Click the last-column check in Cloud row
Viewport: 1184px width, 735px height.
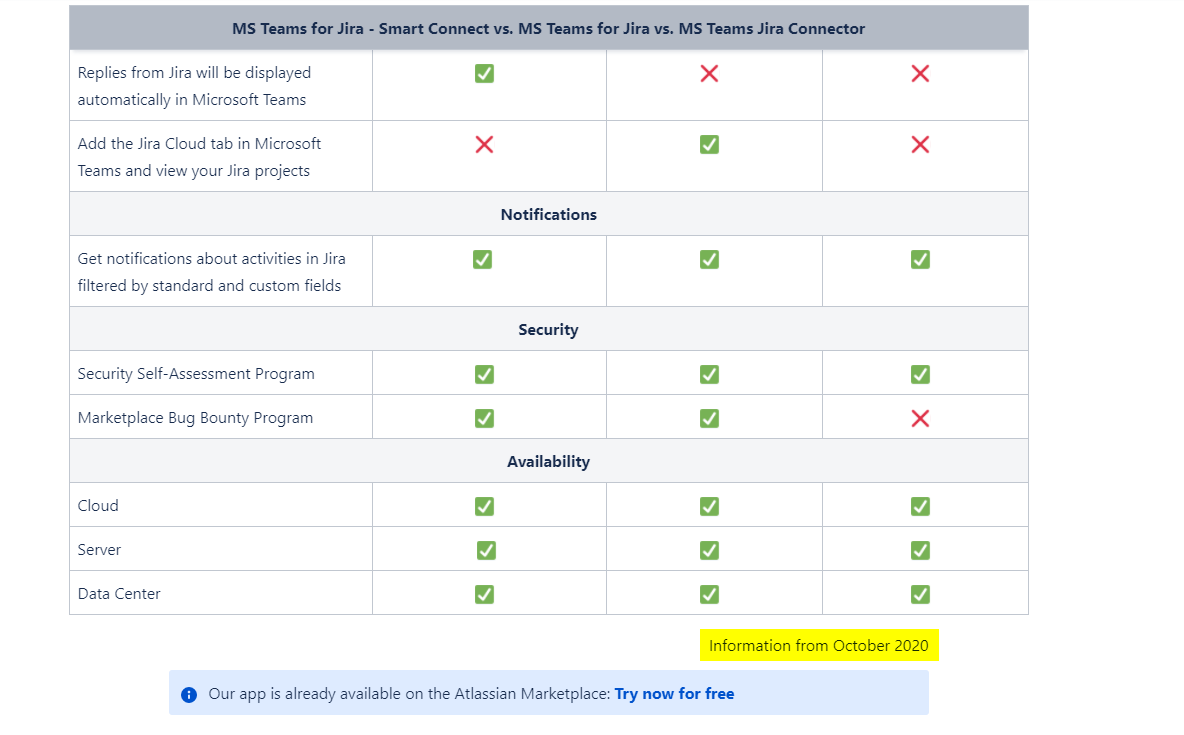point(920,506)
